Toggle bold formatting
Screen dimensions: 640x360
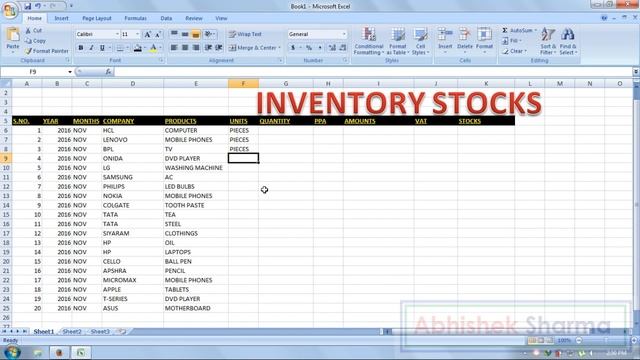tap(81, 48)
